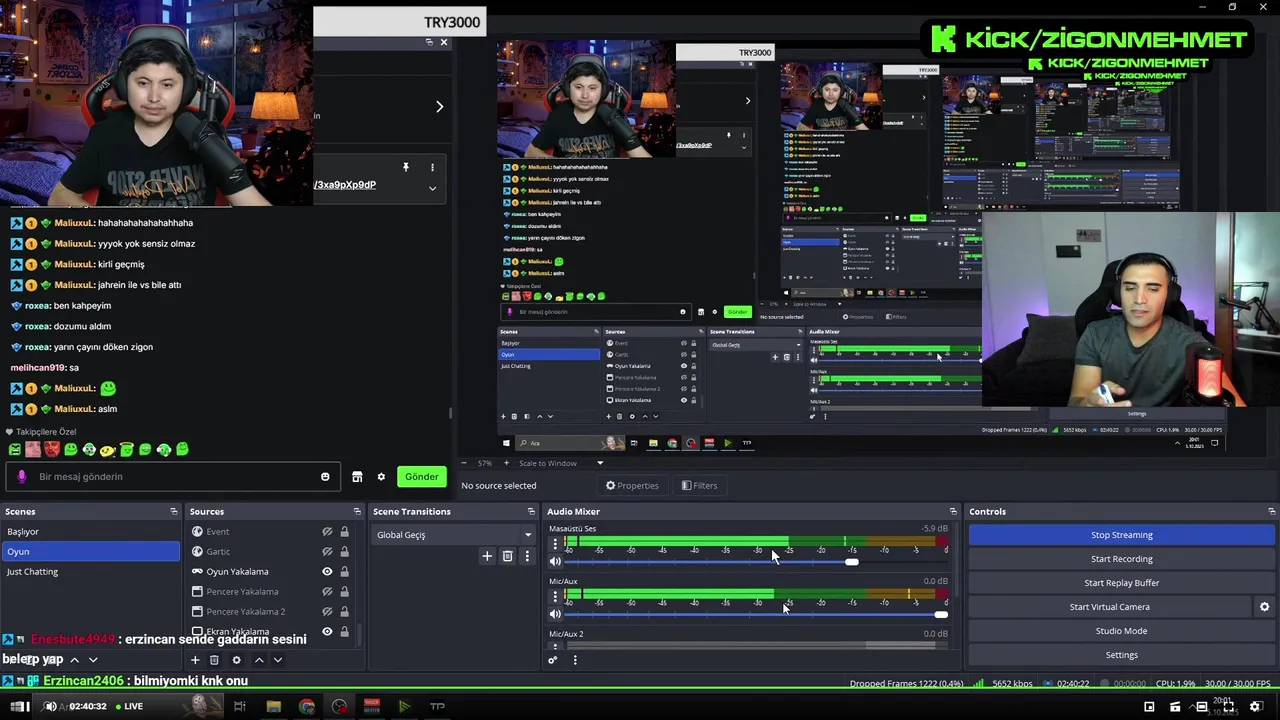Click the Mic/Aux volume slider
Viewport: 1280px width, 720px height.
click(x=755, y=614)
